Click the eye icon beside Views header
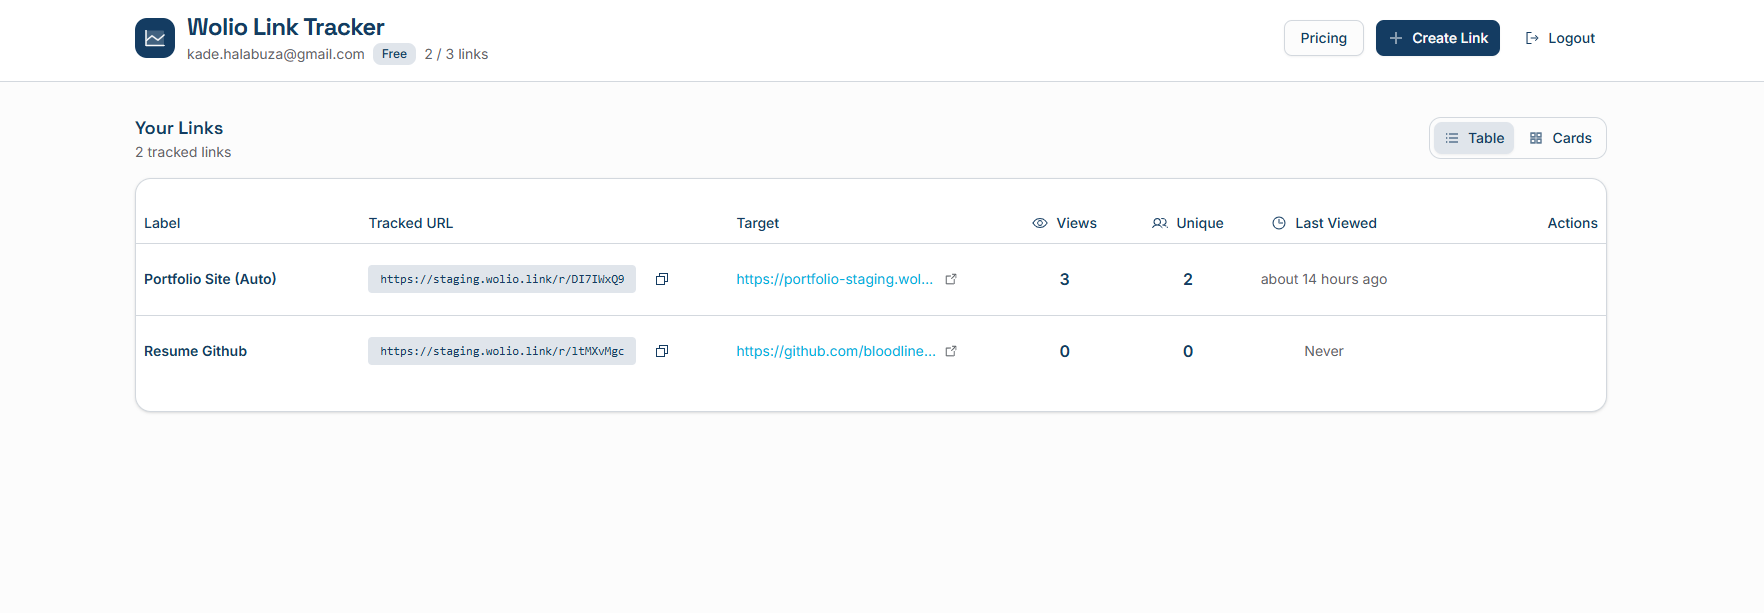 (1040, 223)
